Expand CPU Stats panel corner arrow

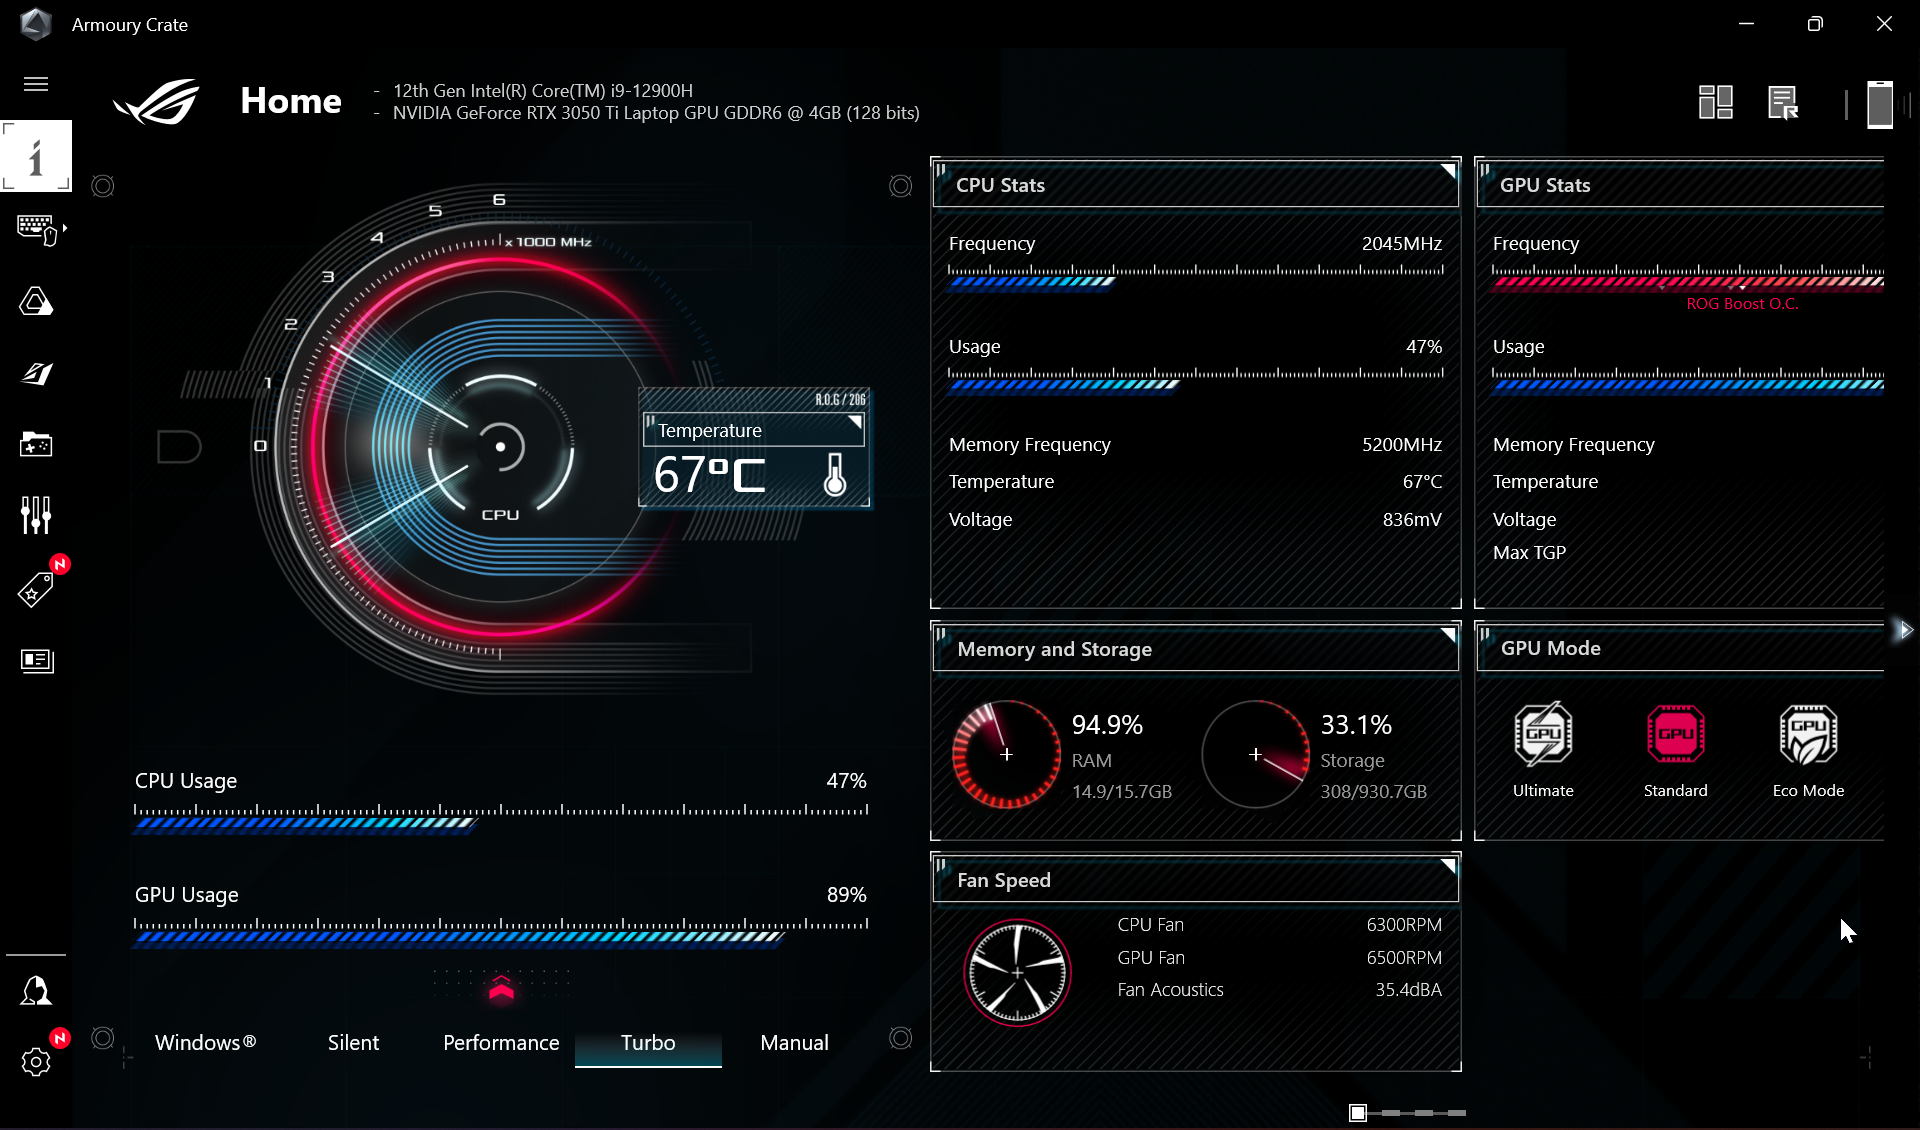(1448, 170)
